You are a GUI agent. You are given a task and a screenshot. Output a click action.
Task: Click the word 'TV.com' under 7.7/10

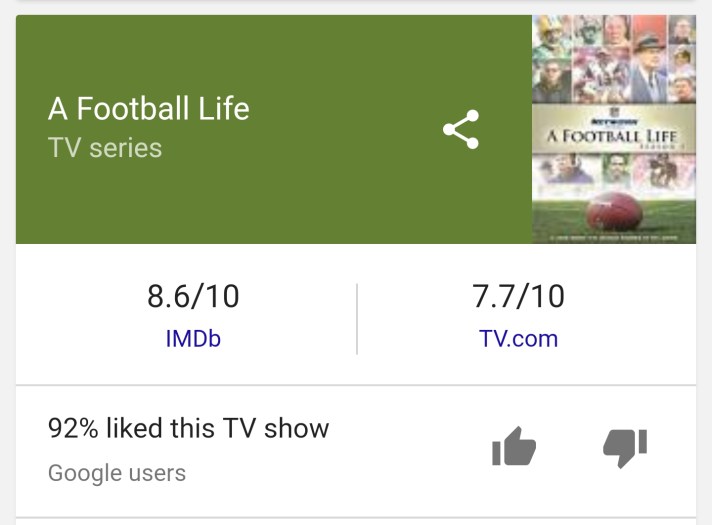(x=518, y=338)
